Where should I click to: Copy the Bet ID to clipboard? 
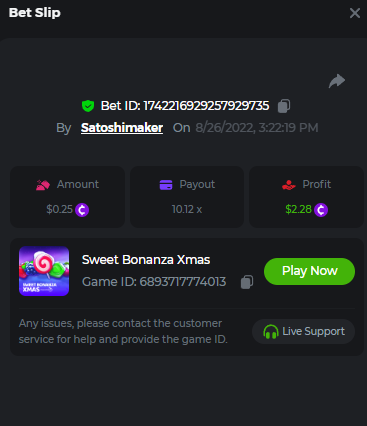[284, 106]
